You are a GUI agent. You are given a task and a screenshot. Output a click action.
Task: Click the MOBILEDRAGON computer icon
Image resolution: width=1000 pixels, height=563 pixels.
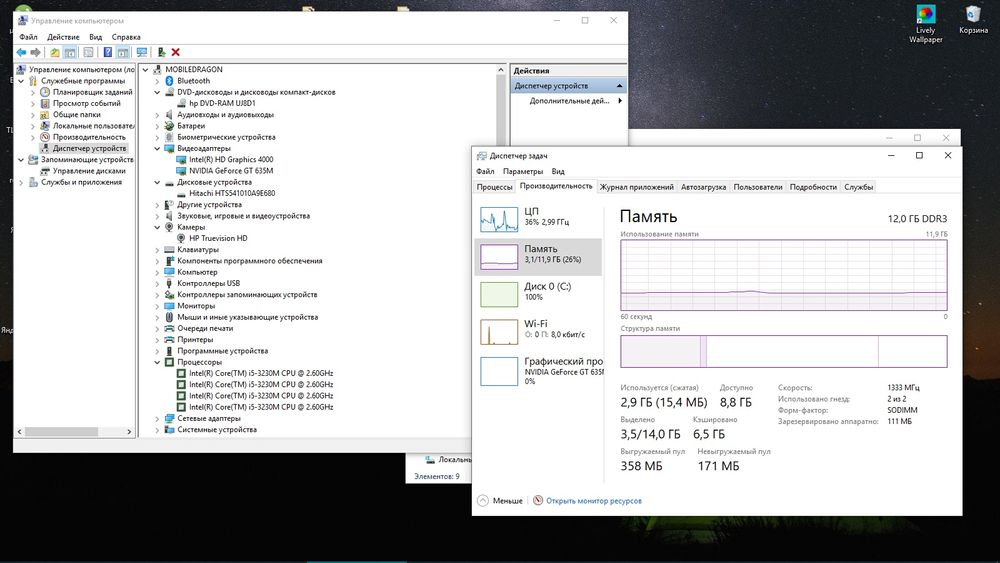[x=158, y=69]
